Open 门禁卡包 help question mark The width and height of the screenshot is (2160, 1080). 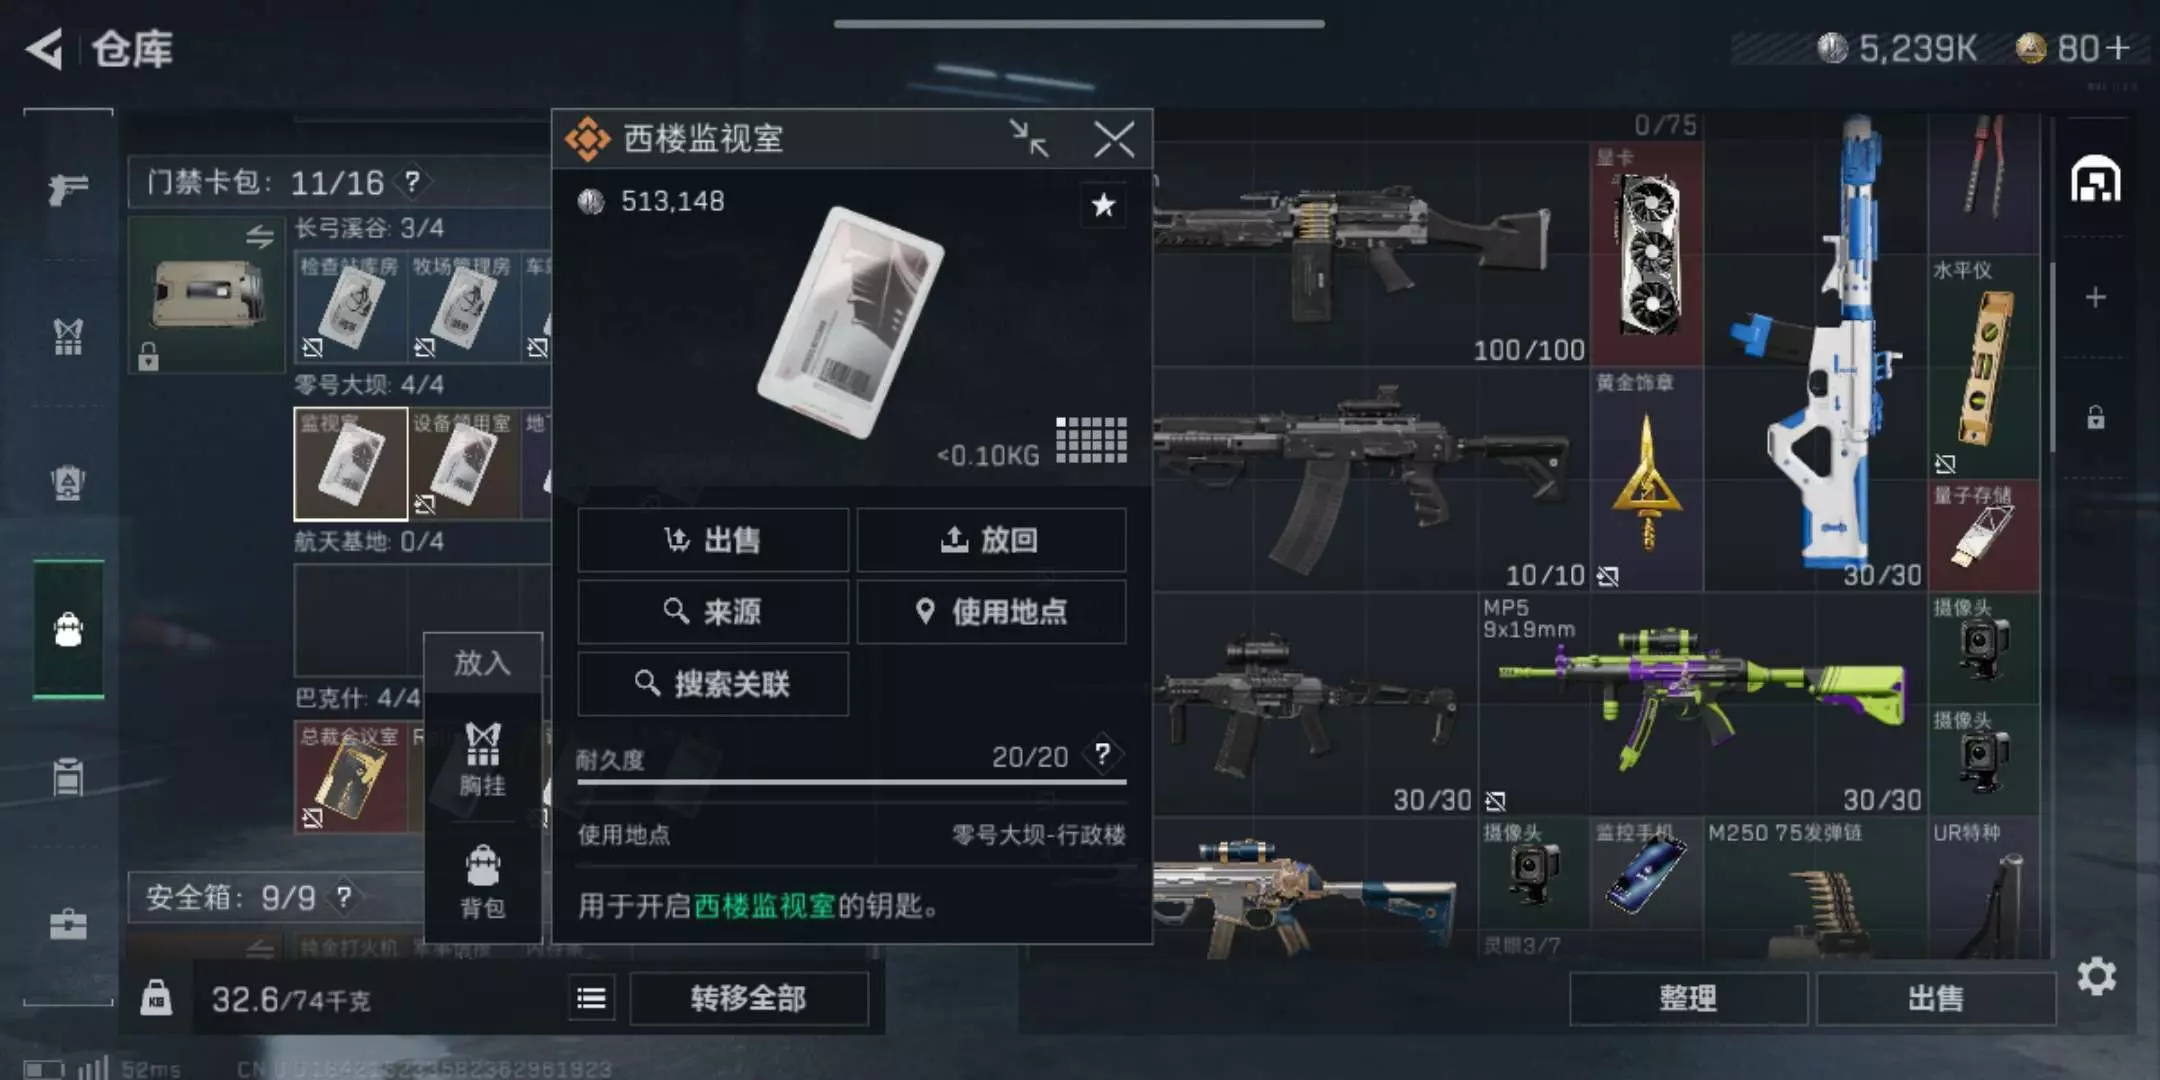(x=411, y=182)
